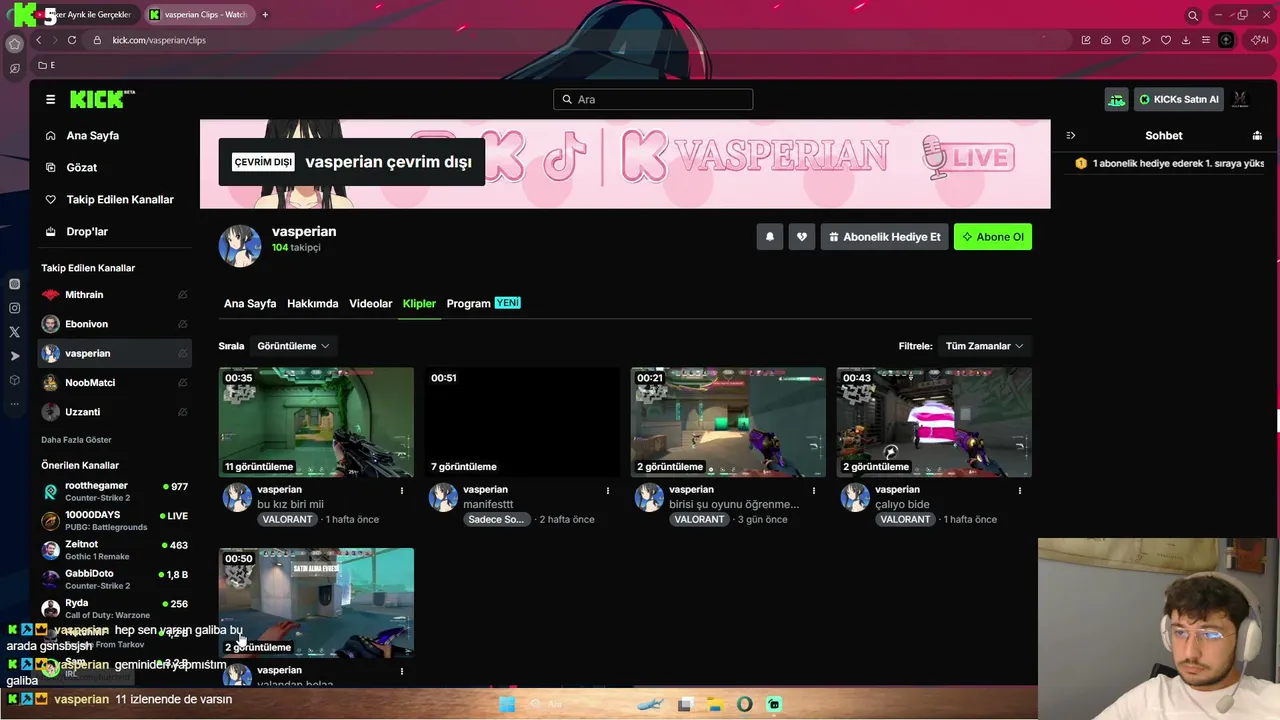Open a new browser tab
This screenshot has height=720, width=1280.
pyautogui.click(x=265, y=15)
